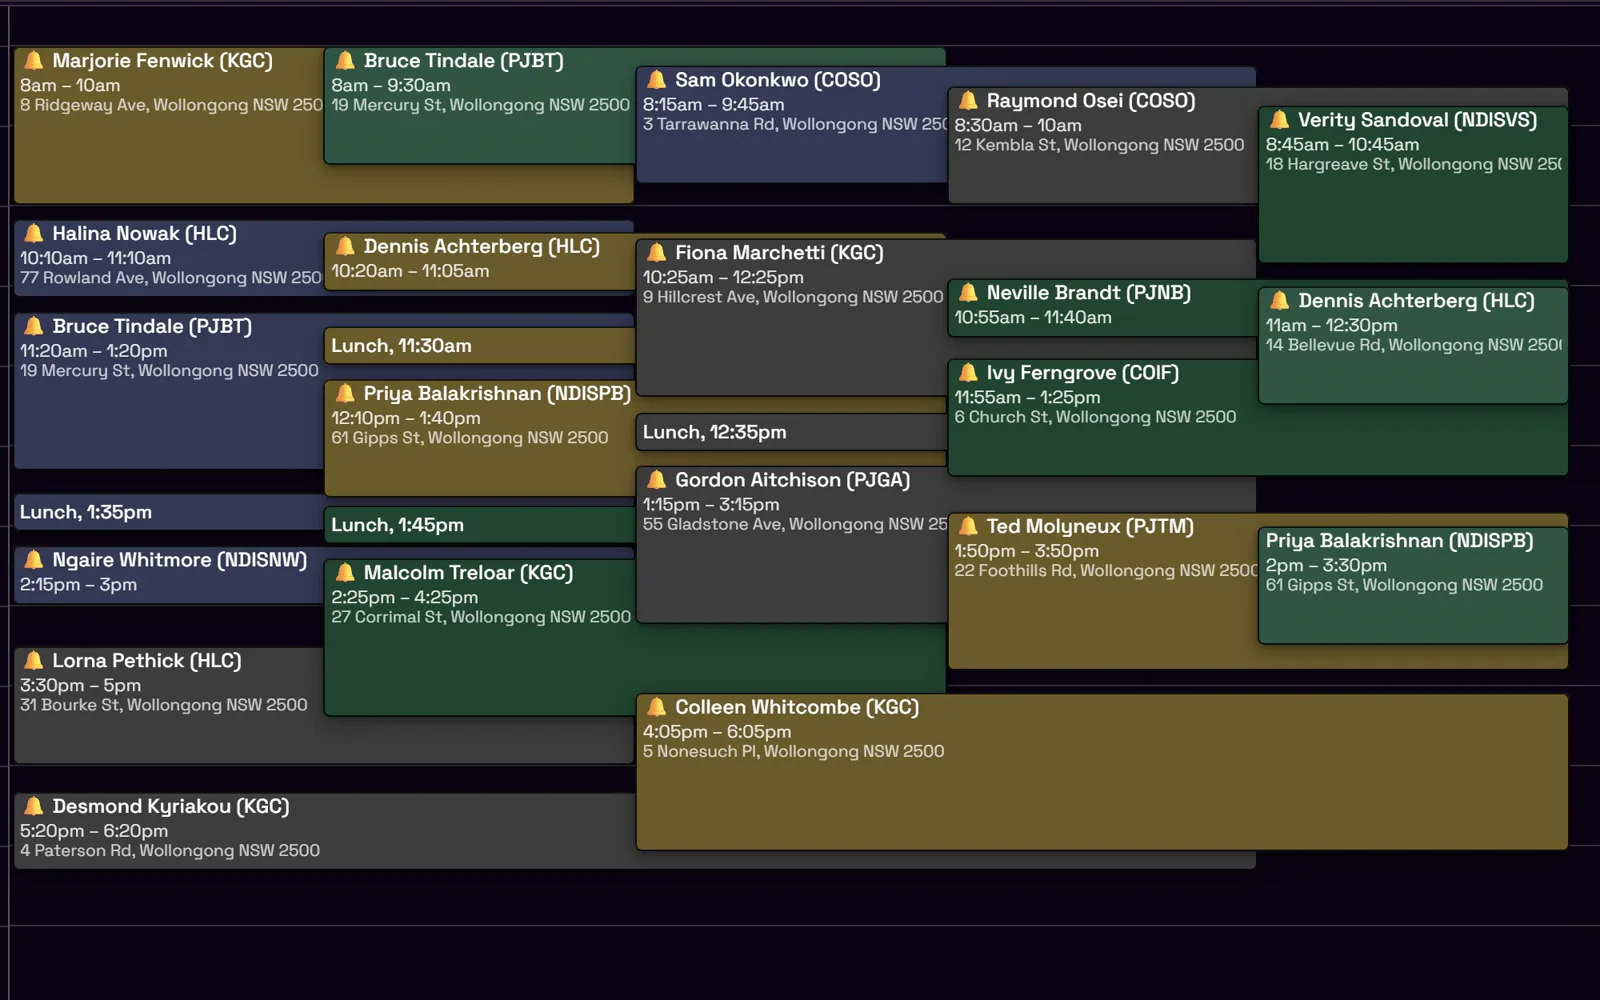The height and width of the screenshot is (1000, 1600).
Task: Click bell icon on Desmond Kyriakou appointment
Action: 34,807
